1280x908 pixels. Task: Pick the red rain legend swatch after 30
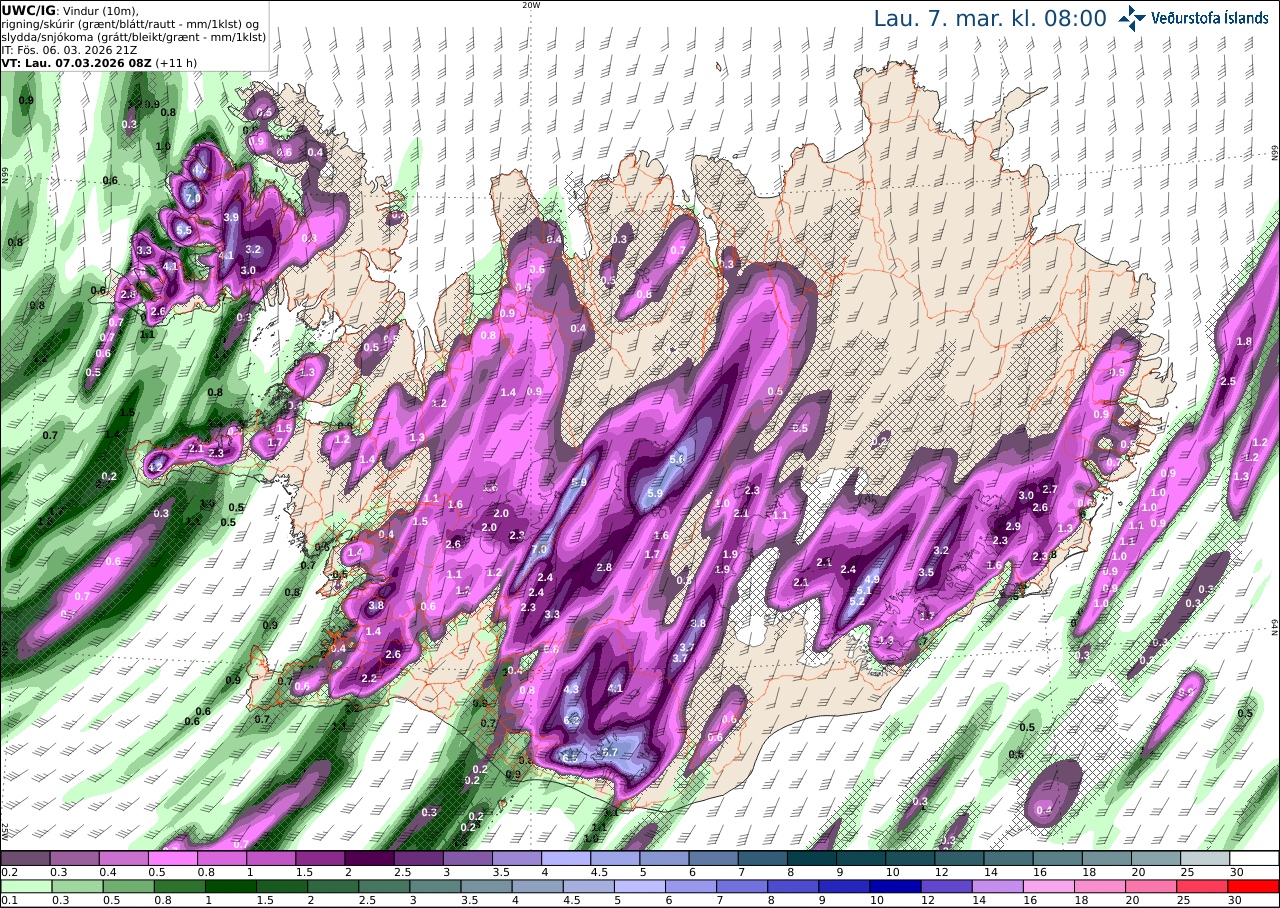pos(1254,886)
